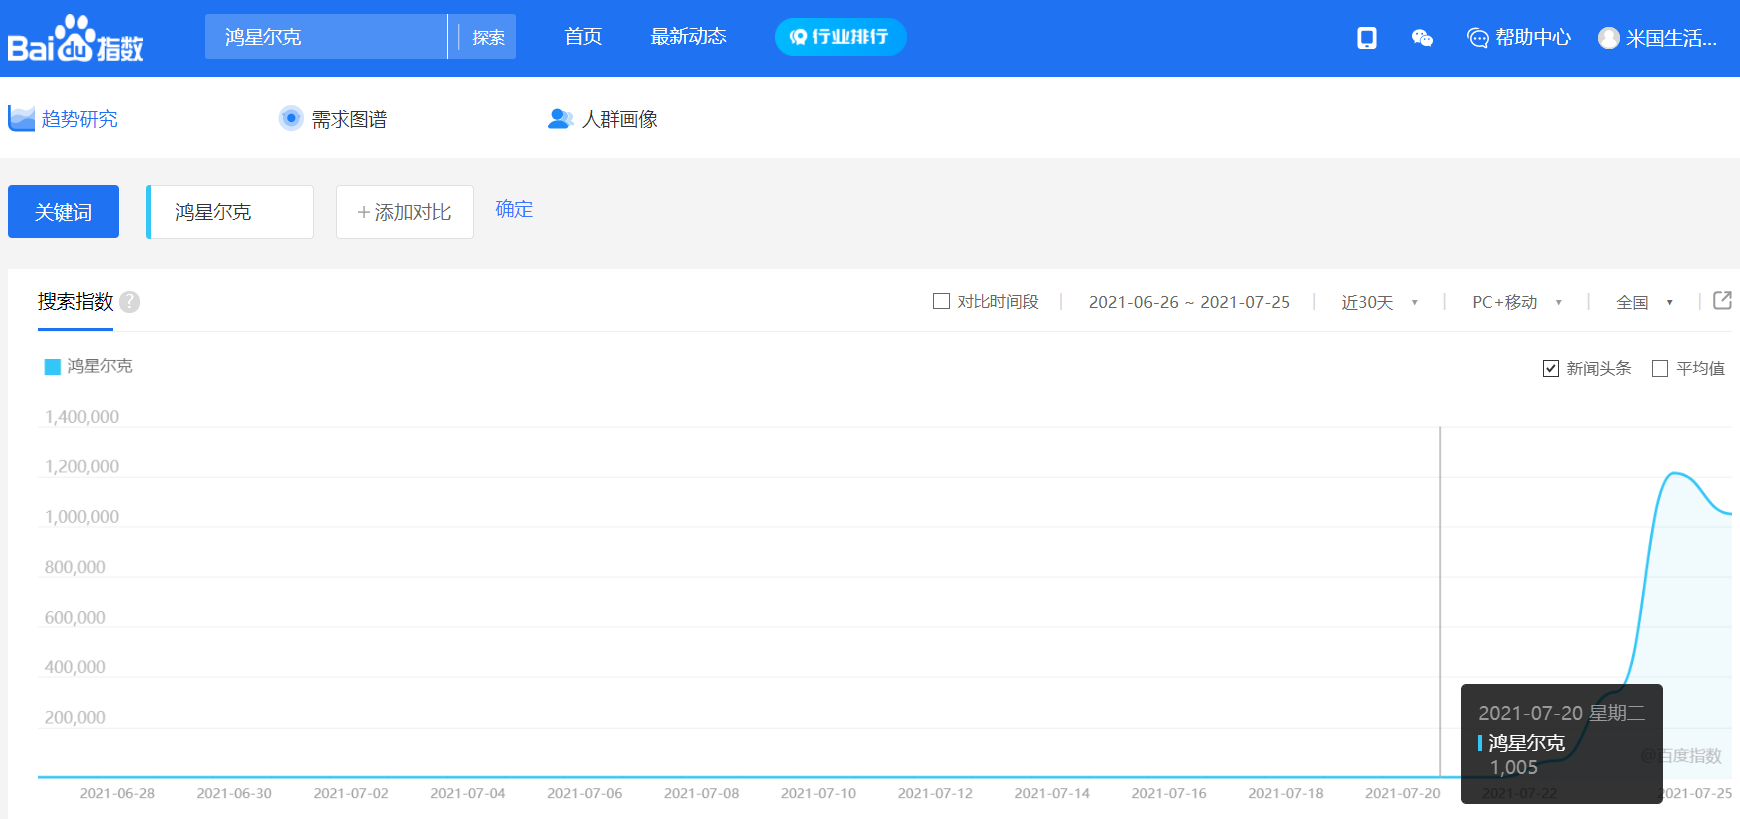Click the 鸿星尔克 legend label text
The image size is (1740, 819).
(x=100, y=366)
